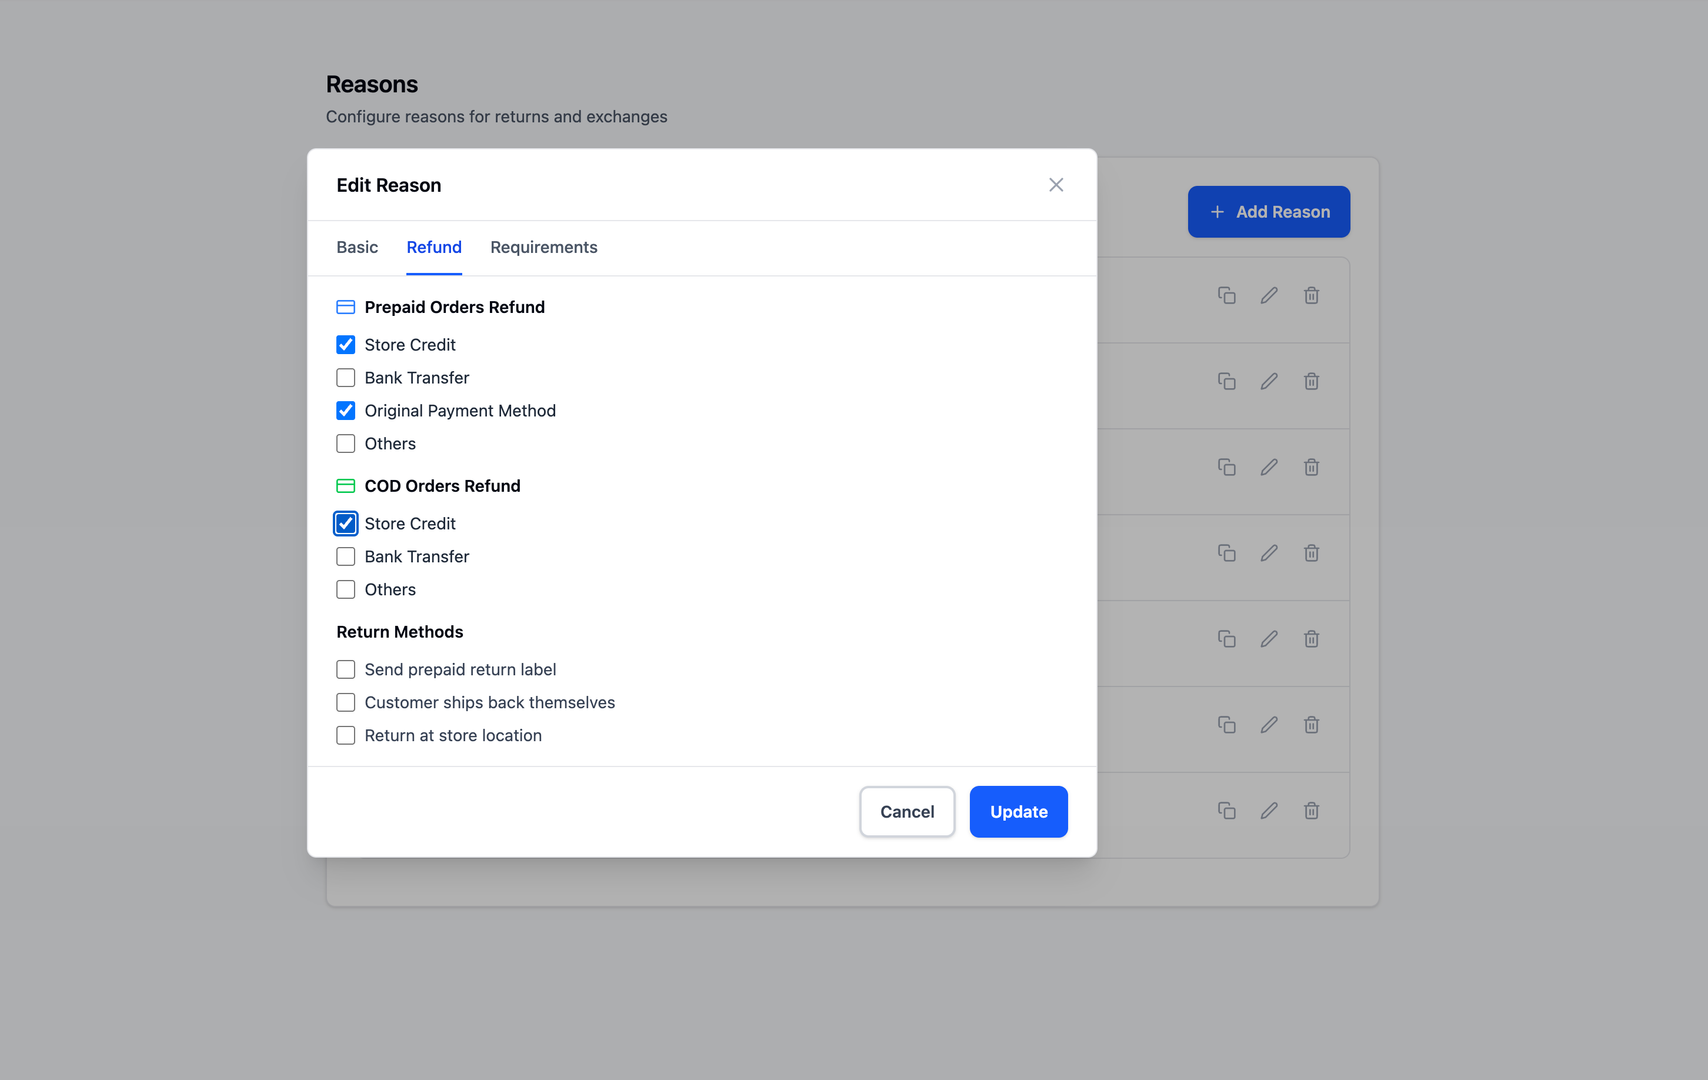The height and width of the screenshot is (1080, 1708).
Task: Switch to the Basic tab
Action: pyautogui.click(x=357, y=247)
